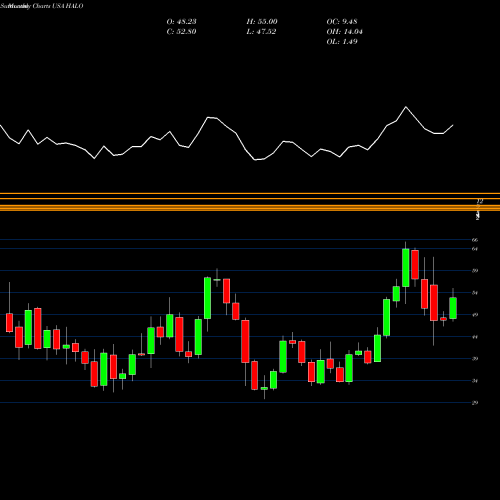500x500 pixels.
Task: Click the 54 price axis label
Action: pos(475,293)
